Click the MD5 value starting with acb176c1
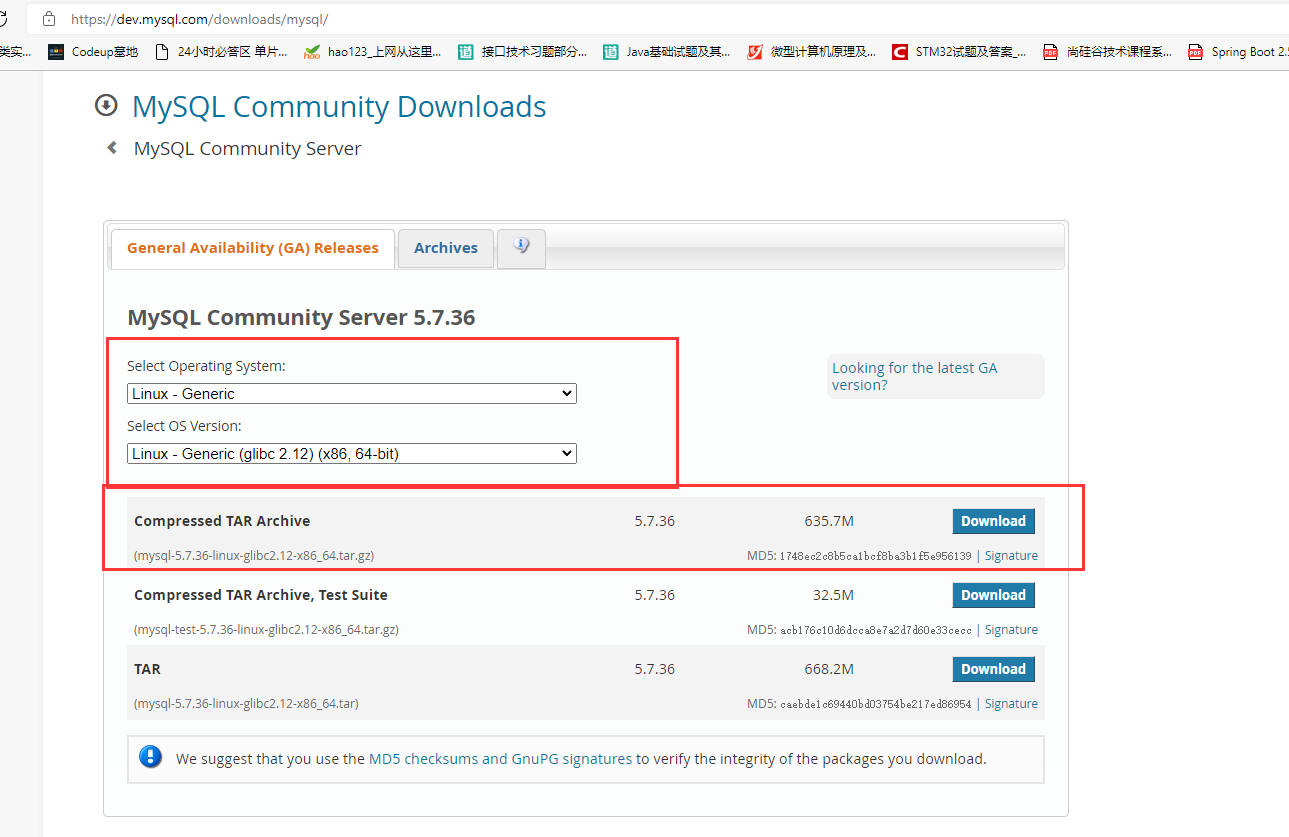The height and width of the screenshot is (837, 1289). pos(875,630)
